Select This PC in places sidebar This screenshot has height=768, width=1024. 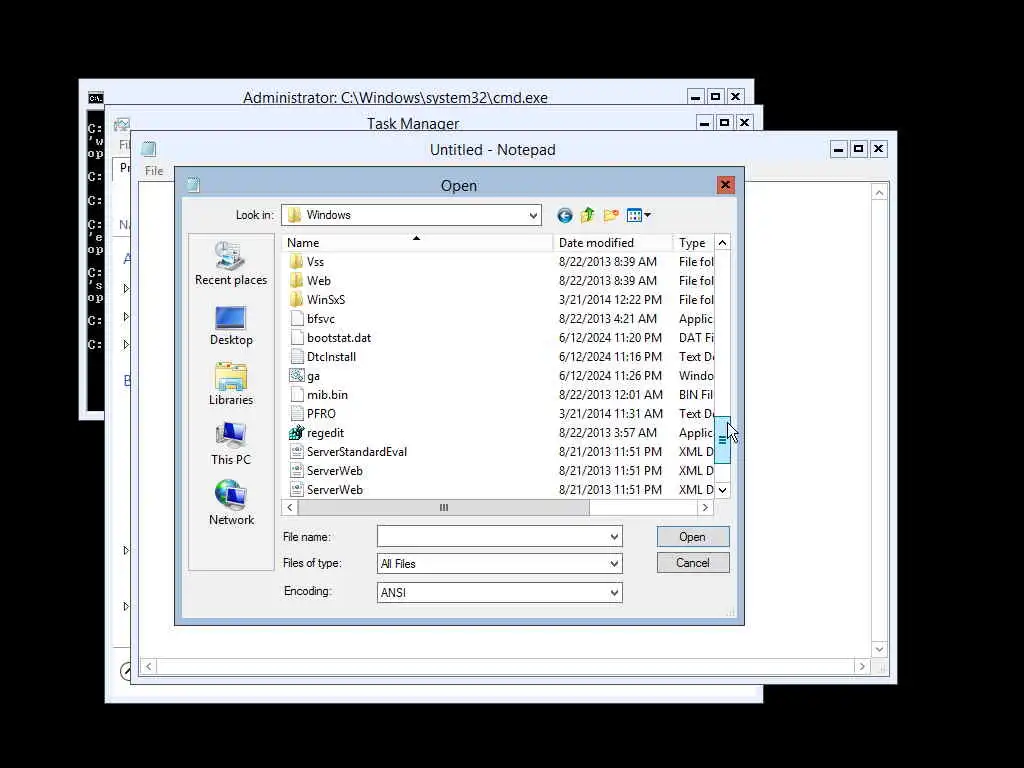231,444
